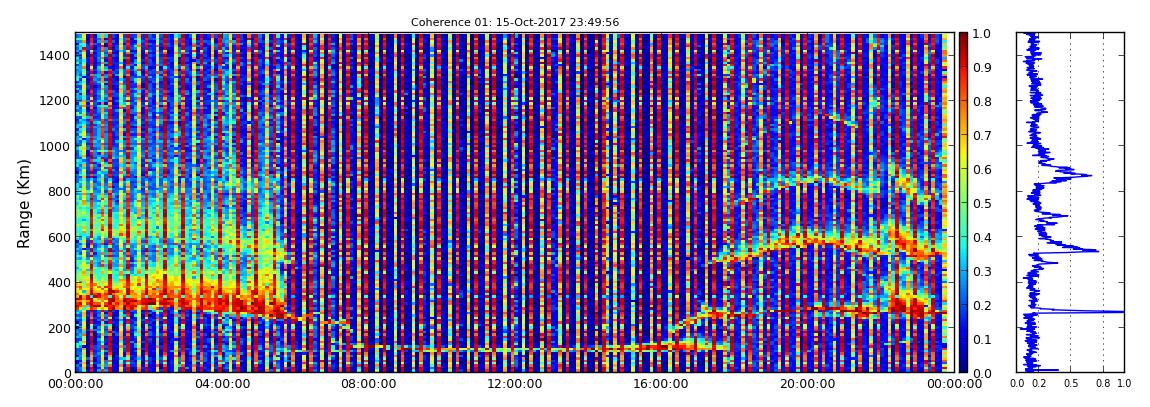Click the profile plot's 0.5 x-axis tick

(x=1071, y=383)
